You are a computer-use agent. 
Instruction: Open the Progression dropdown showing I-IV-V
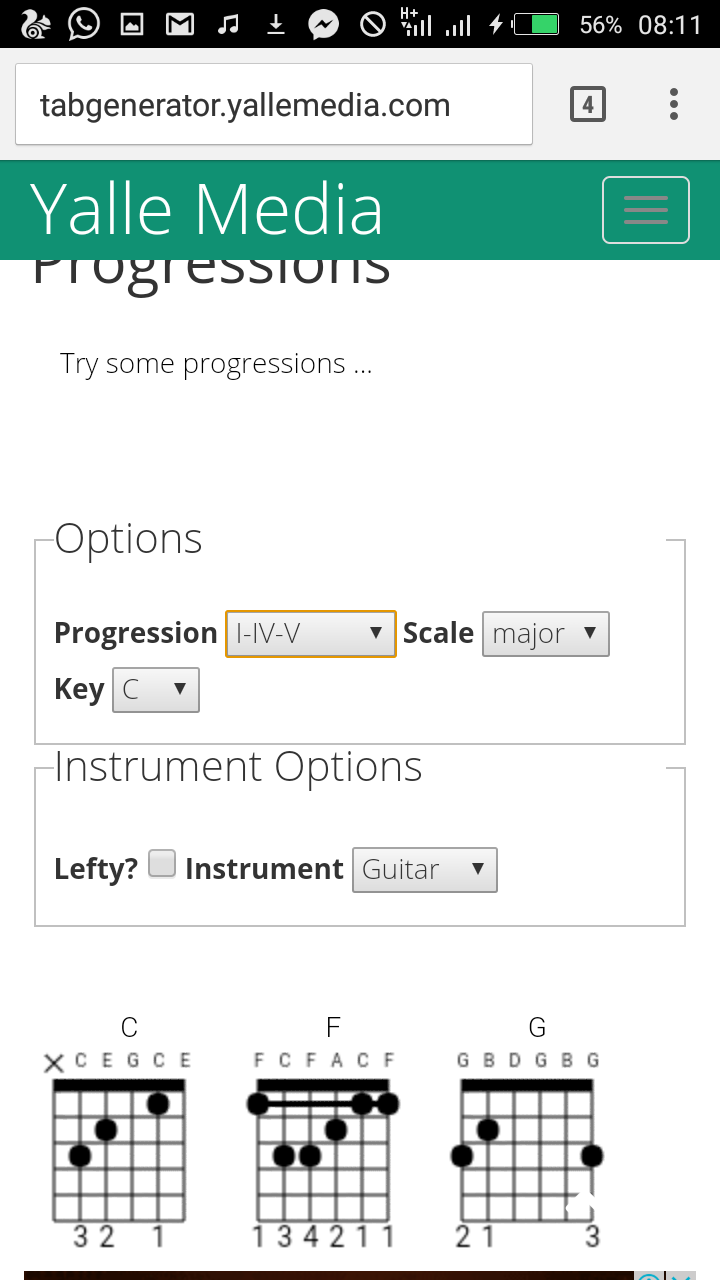311,633
